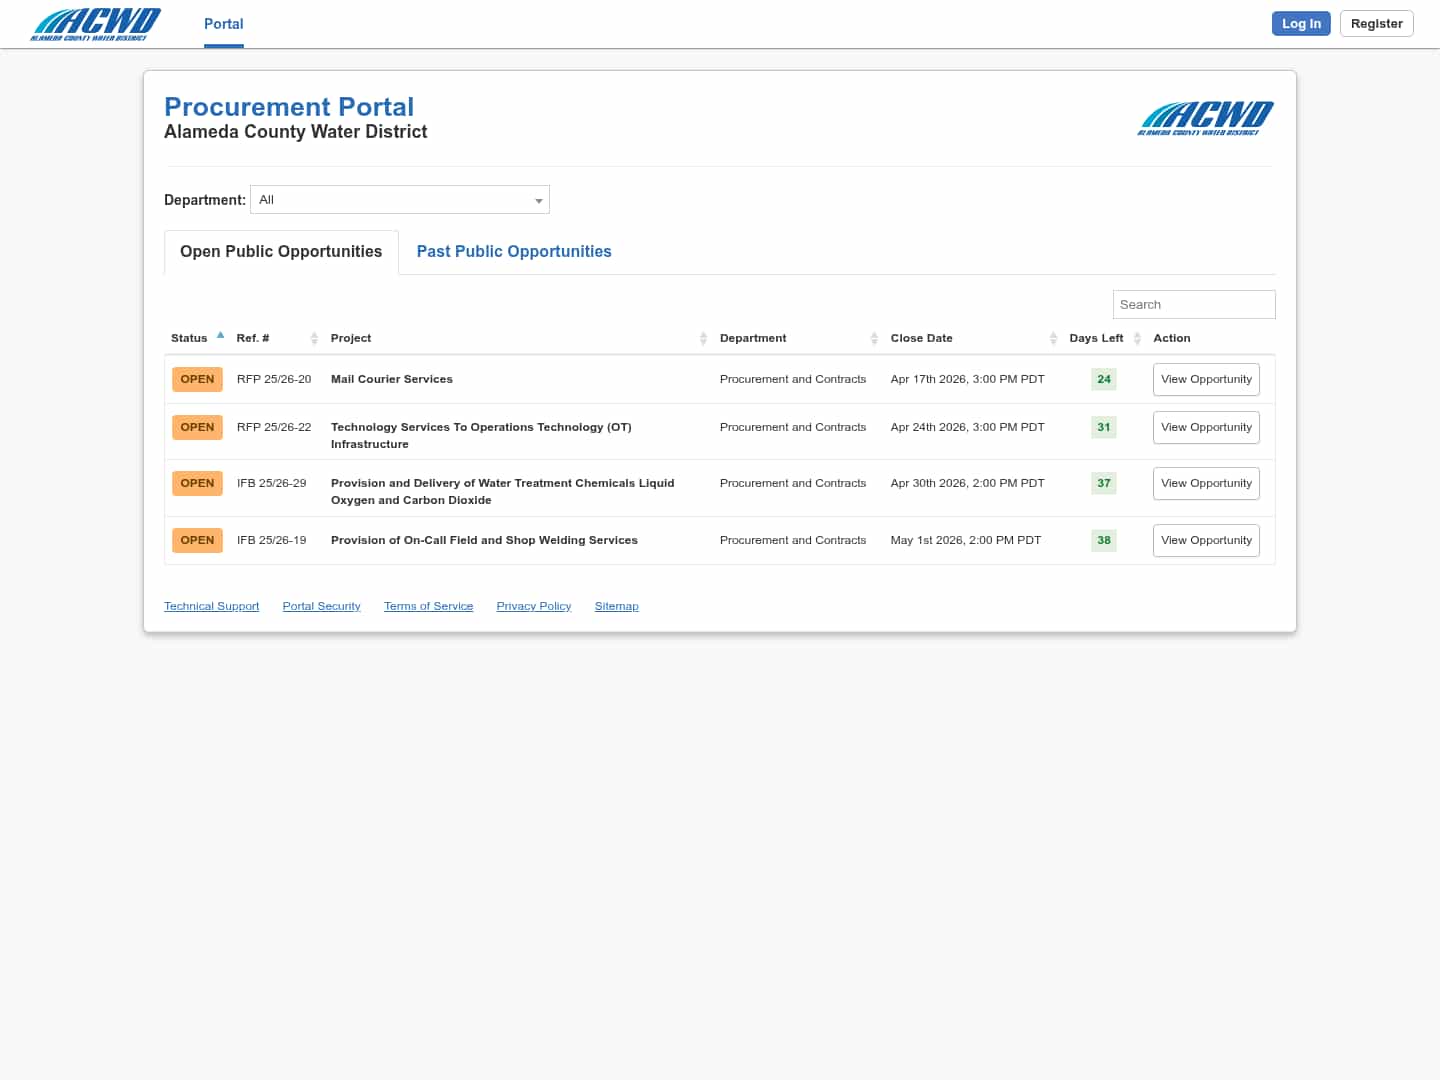View Opportunity for Mail Courier Services
1440x1080 pixels.
point(1206,380)
